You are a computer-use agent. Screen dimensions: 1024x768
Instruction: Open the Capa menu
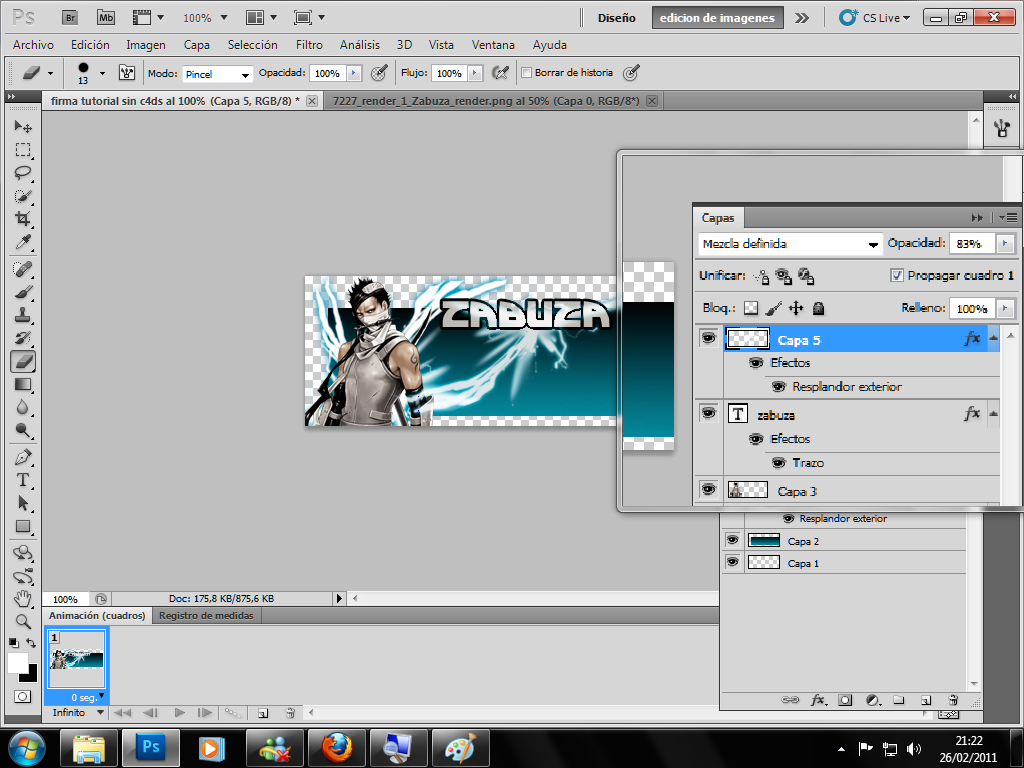pos(197,45)
